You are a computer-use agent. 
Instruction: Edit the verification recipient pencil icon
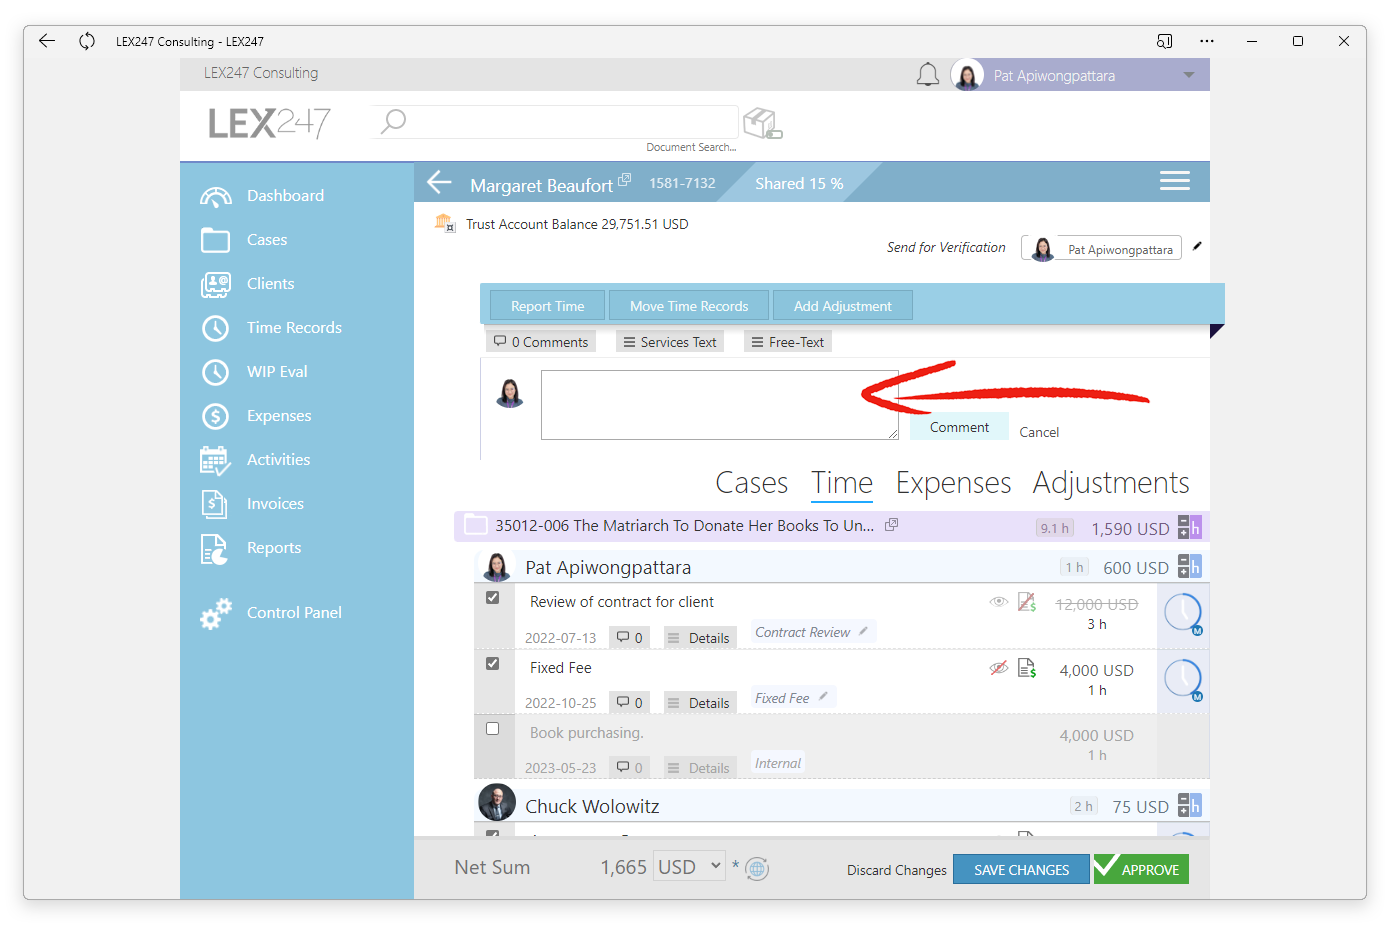[1197, 246]
